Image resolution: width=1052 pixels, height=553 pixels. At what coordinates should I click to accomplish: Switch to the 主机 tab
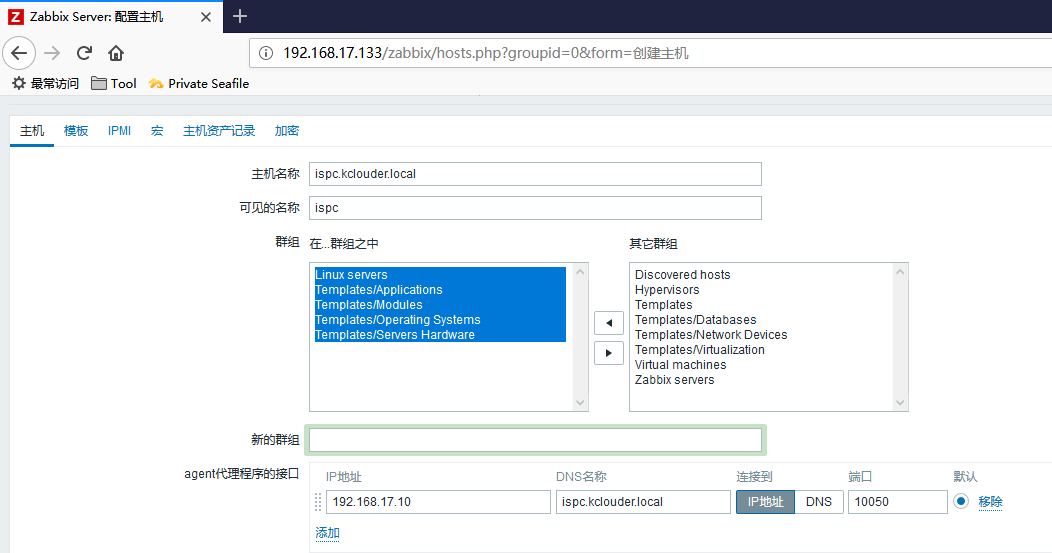tap(32, 131)
